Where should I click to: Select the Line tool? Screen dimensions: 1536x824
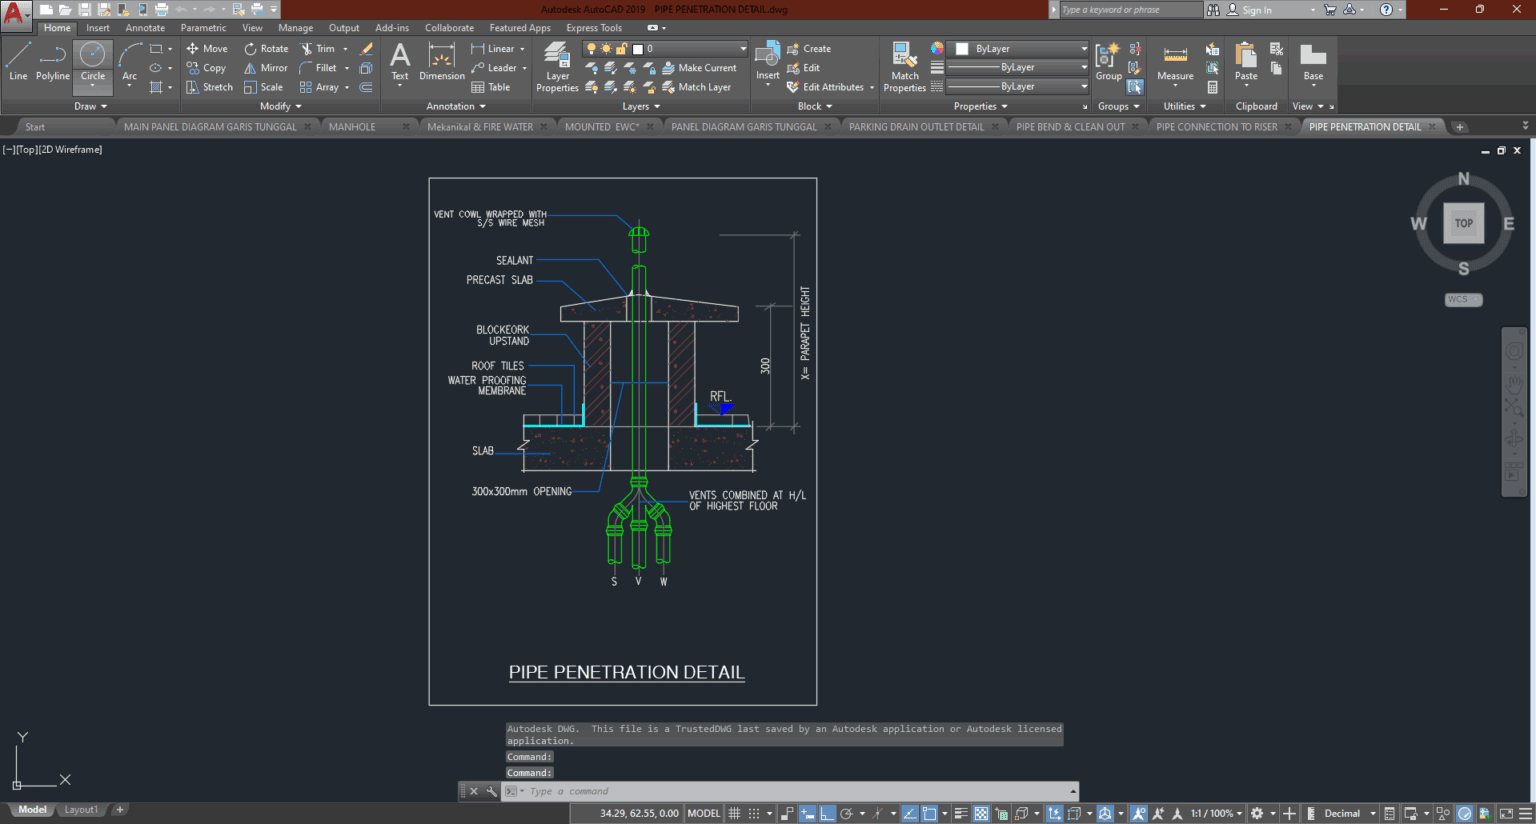pyautogui.click(x=17, y=62)
